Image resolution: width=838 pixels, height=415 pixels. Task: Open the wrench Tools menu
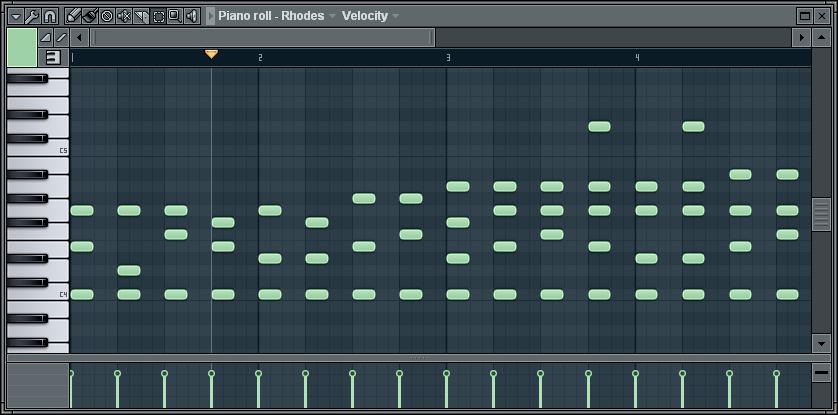pyautogui.click(x=32, y=16)
